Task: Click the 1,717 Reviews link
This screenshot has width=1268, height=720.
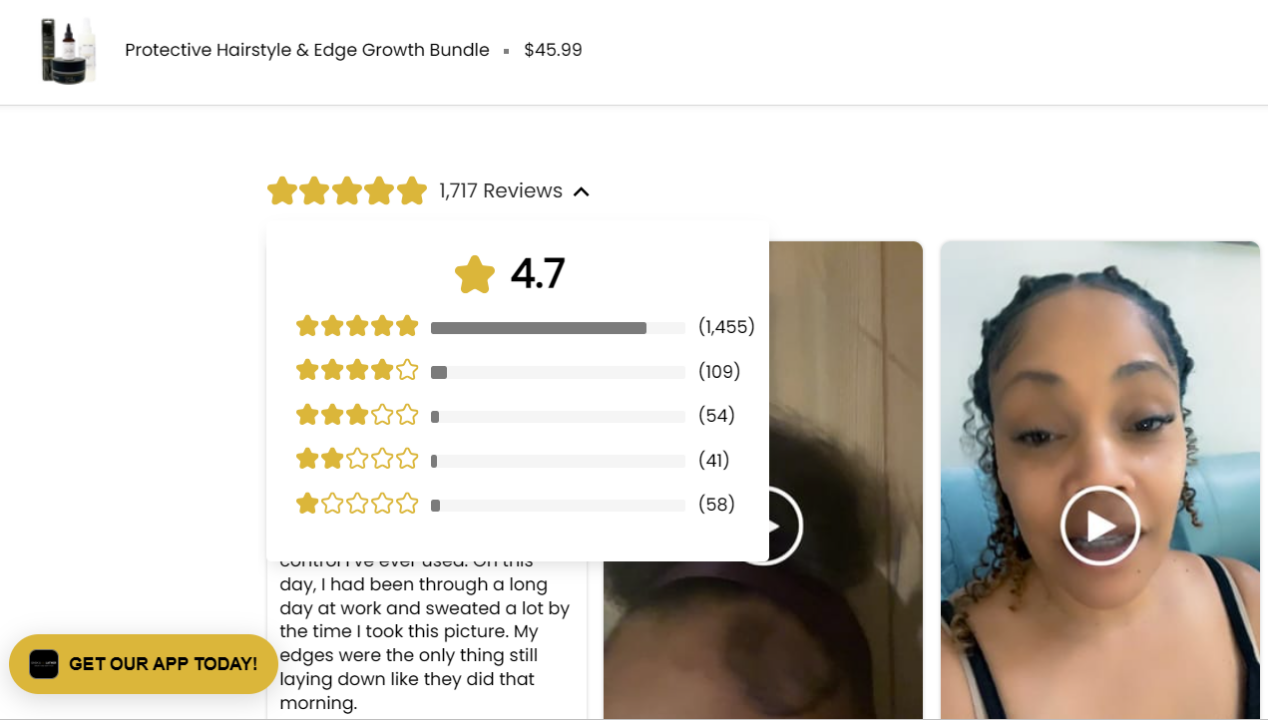Action: [x=501, y=191]
